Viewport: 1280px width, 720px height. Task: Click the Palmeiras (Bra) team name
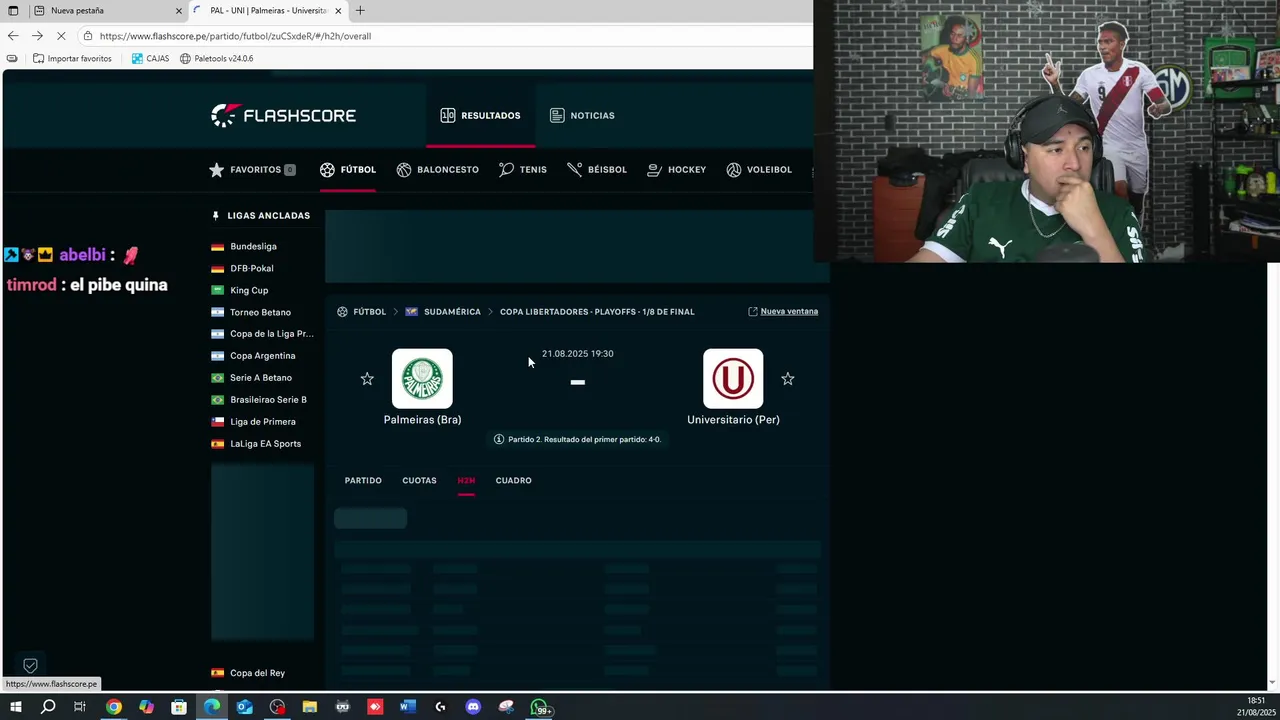point(422,420)
